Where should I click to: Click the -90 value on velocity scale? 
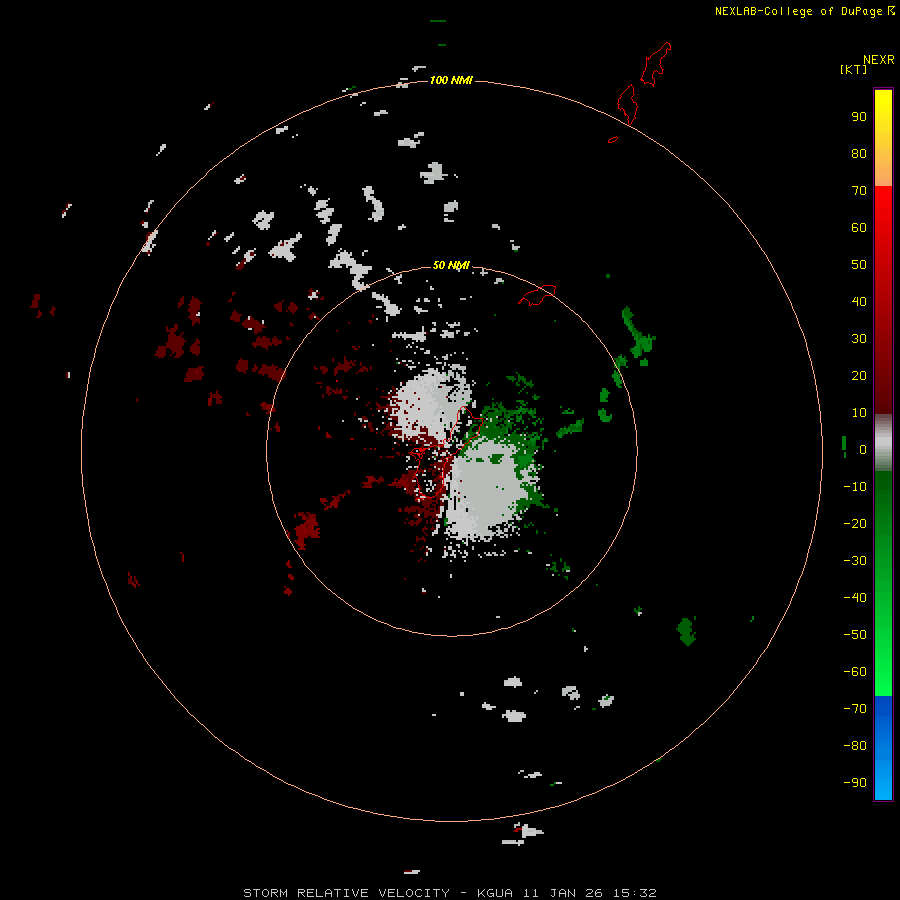click(x=855, y=783)
